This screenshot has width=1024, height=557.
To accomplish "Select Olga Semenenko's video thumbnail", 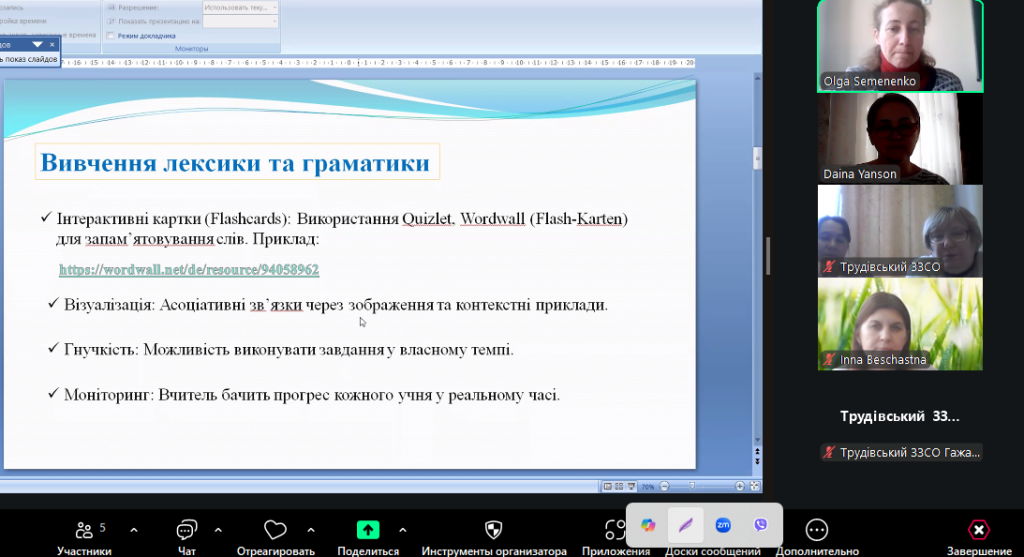I will (900, 46).
